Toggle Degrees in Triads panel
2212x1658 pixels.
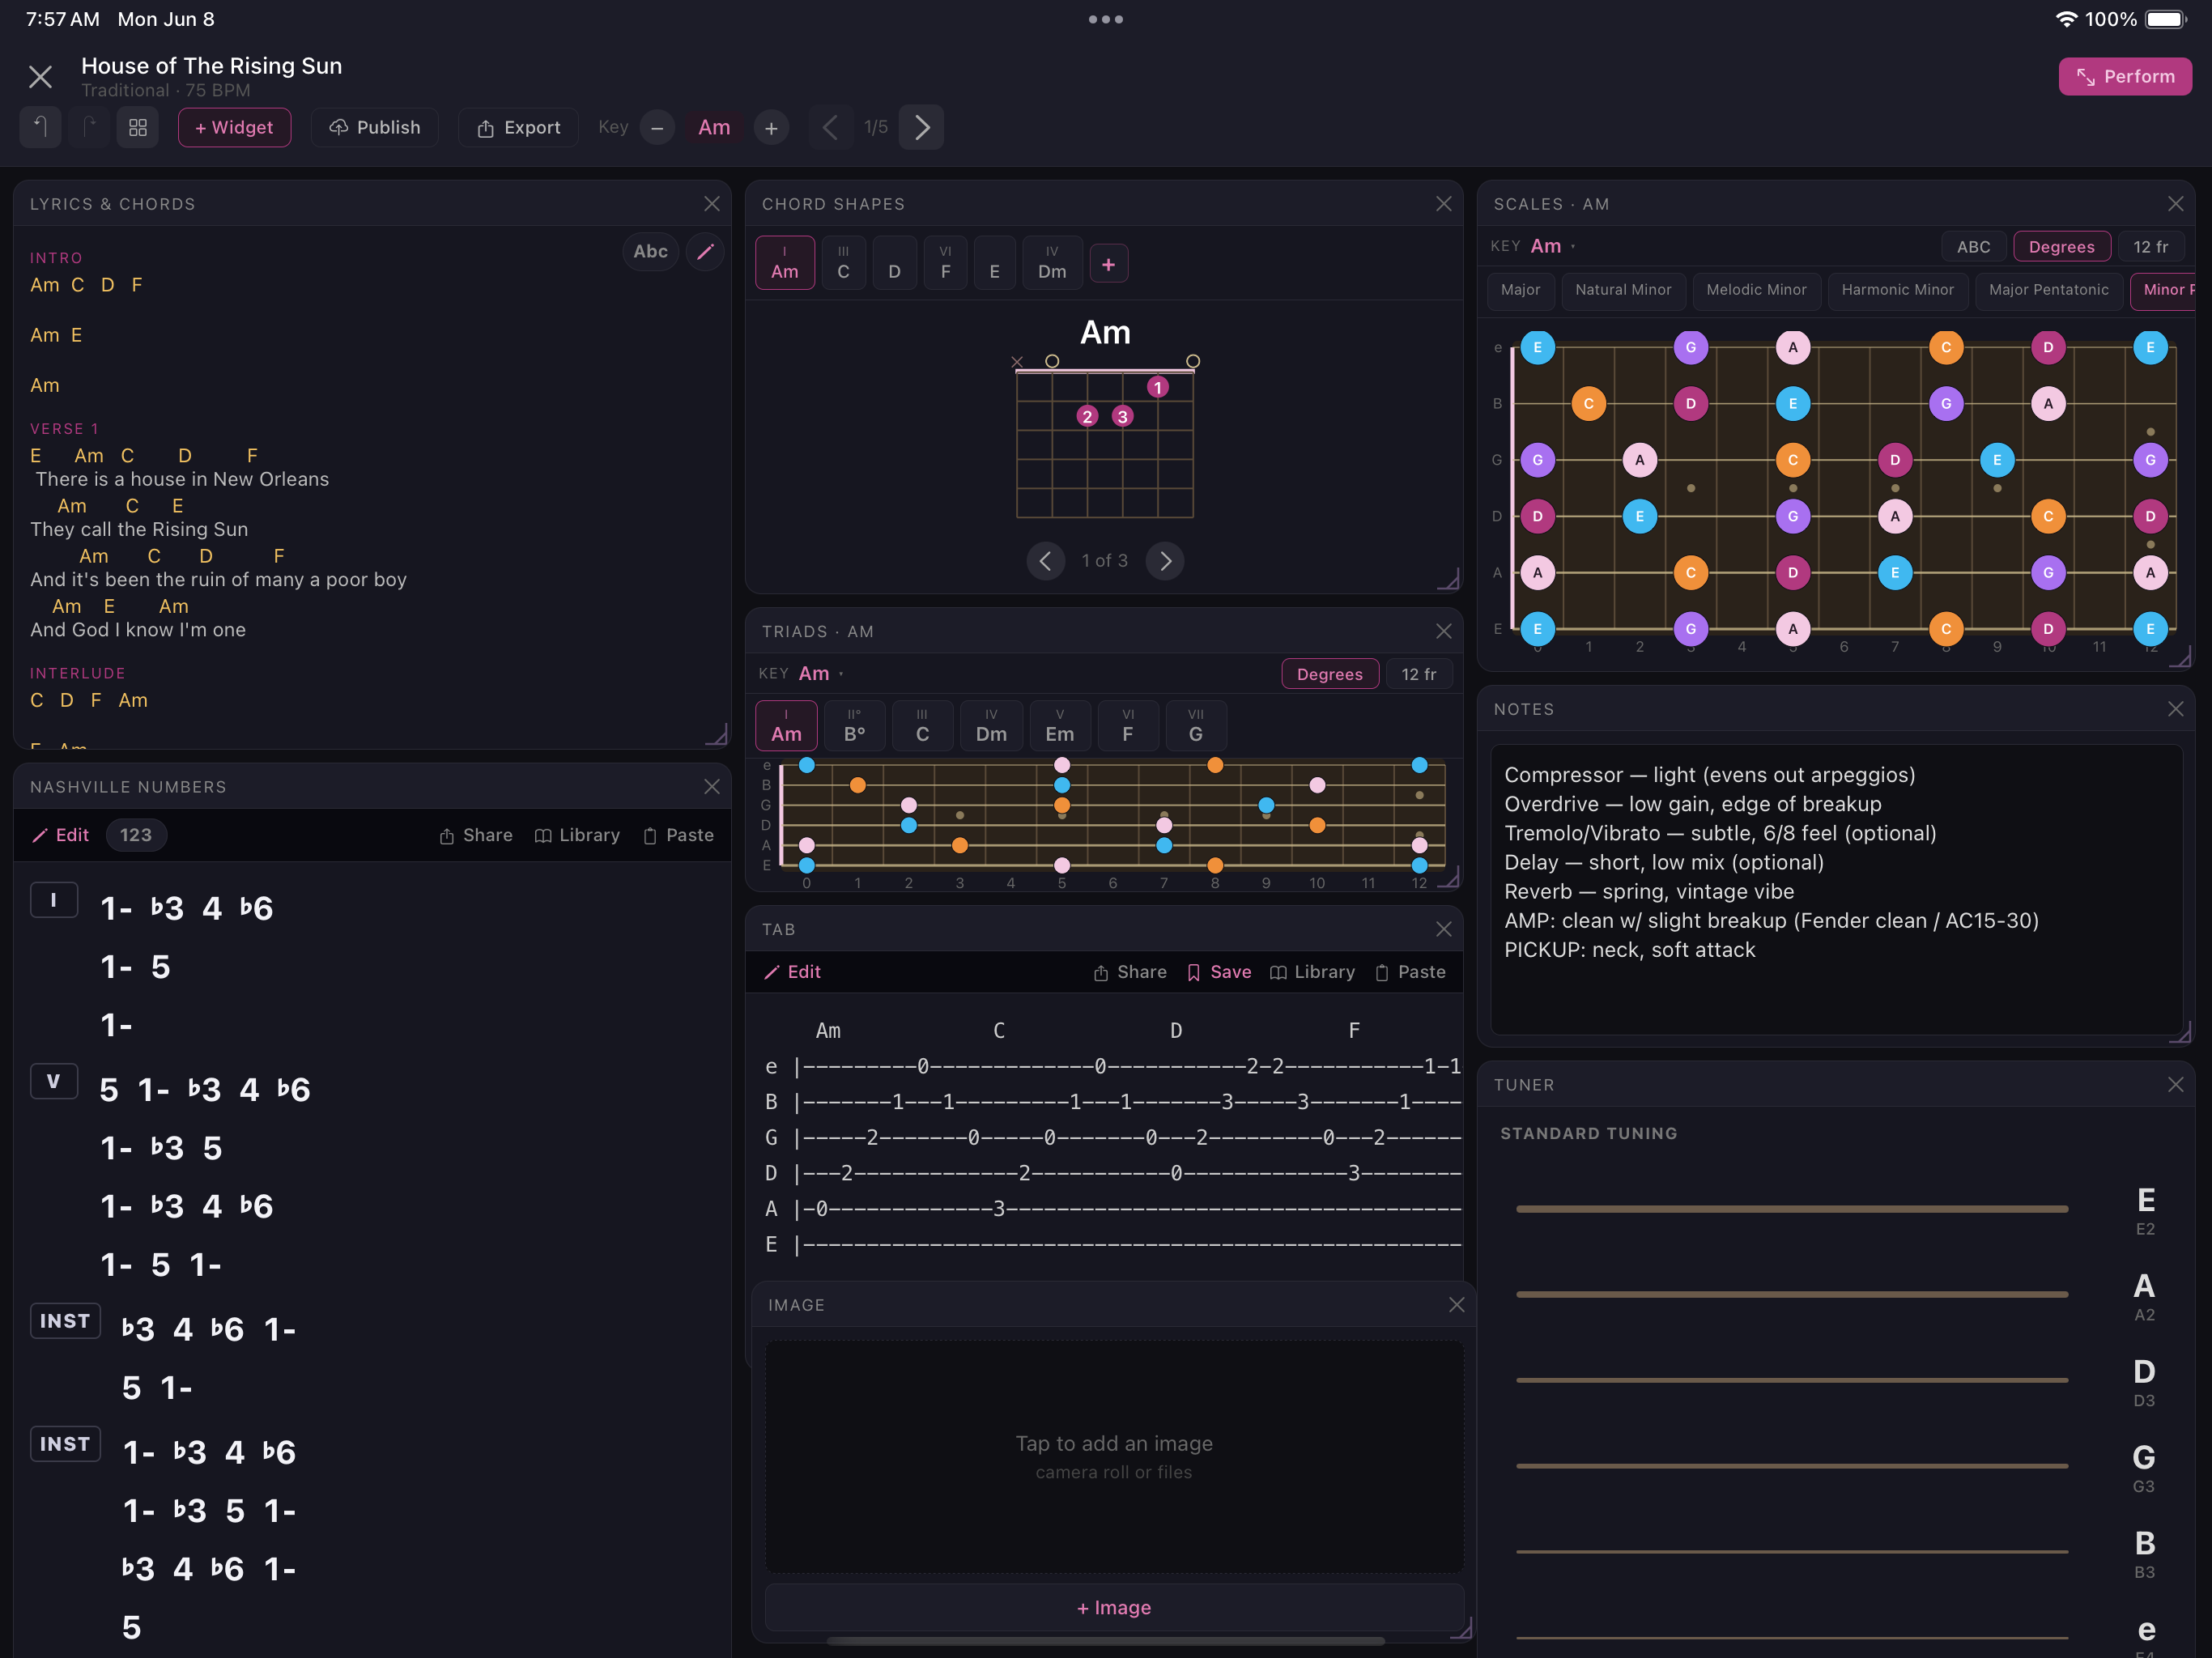[1329, 674]
